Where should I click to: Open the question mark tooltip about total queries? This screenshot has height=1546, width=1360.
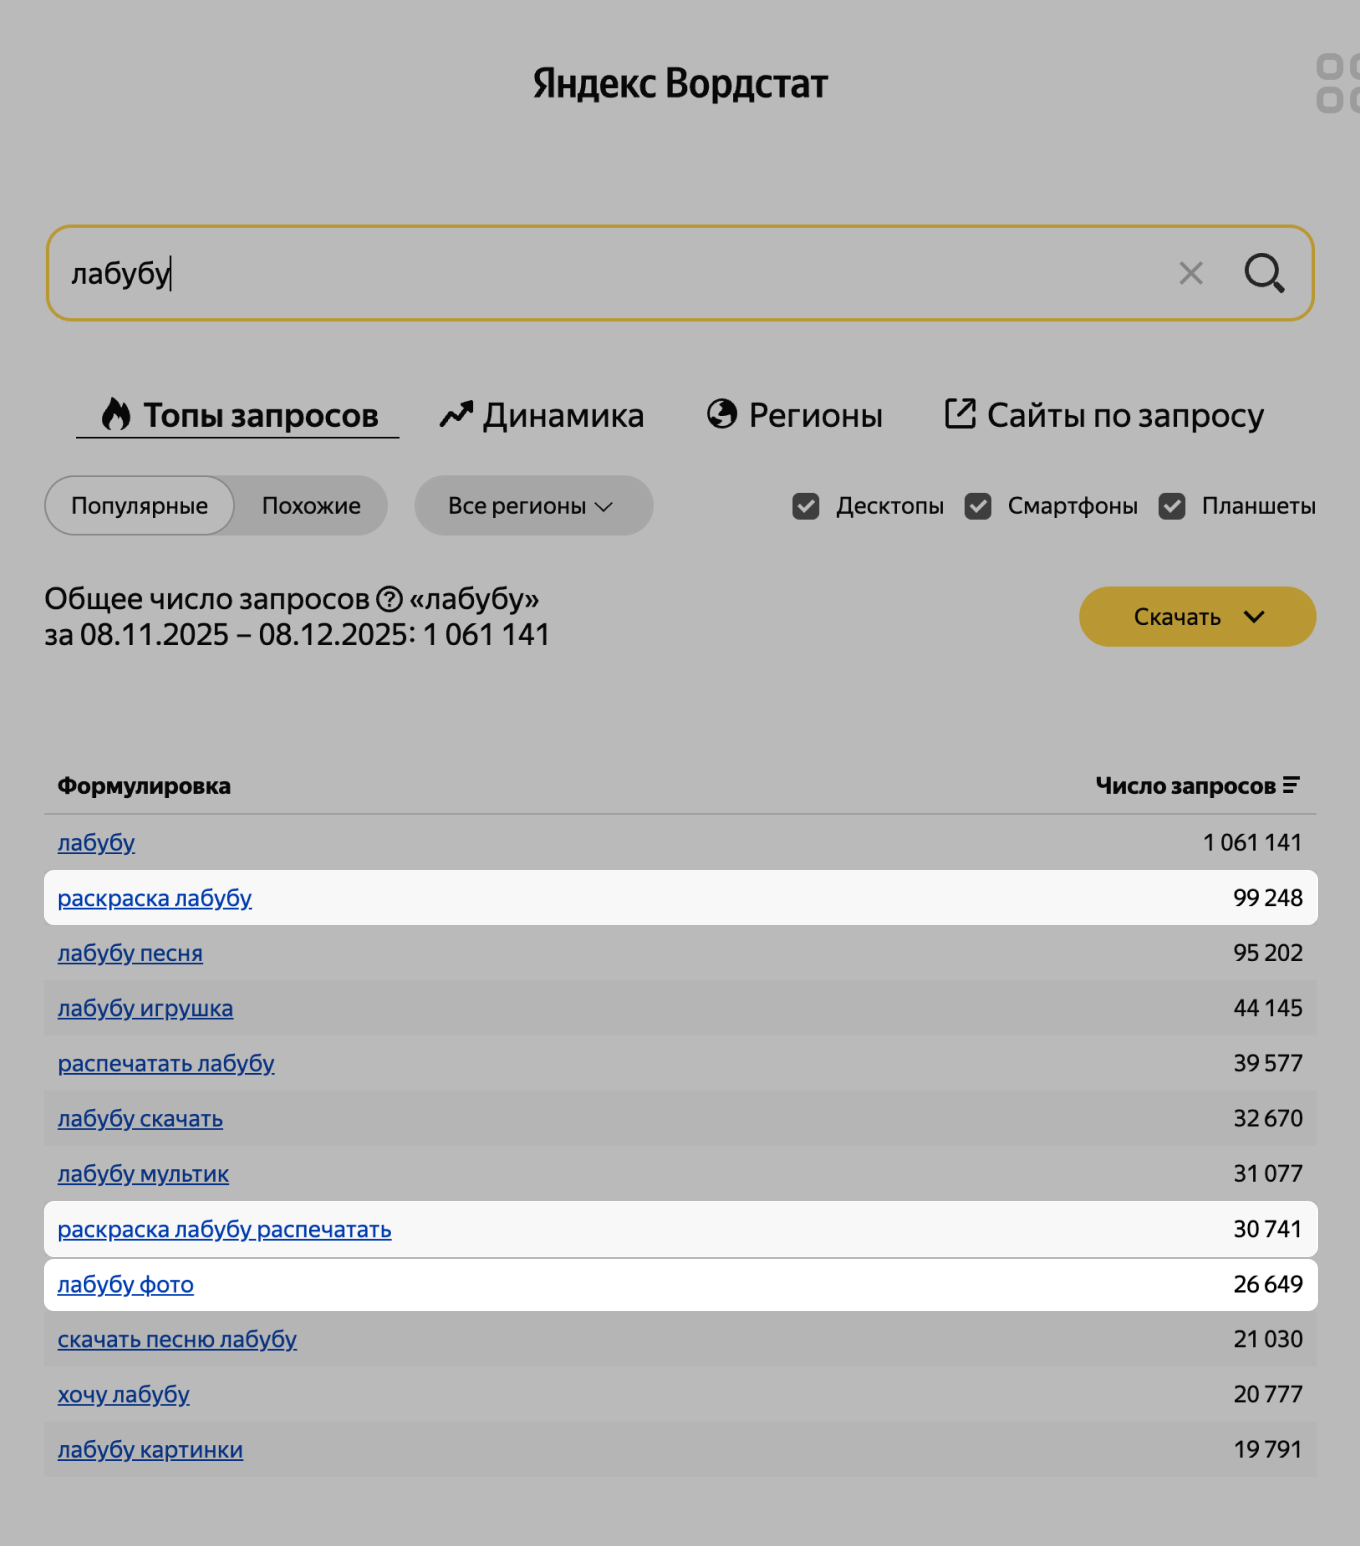click(390, 599)
